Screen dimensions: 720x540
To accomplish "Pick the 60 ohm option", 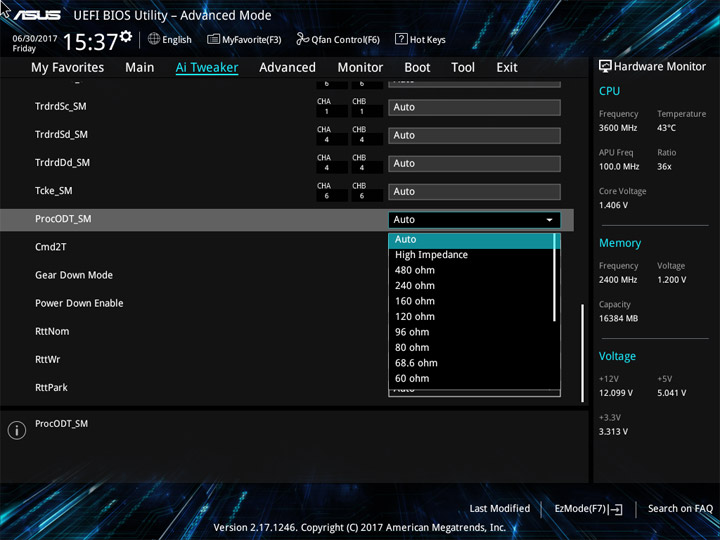I will click(471, 378).
